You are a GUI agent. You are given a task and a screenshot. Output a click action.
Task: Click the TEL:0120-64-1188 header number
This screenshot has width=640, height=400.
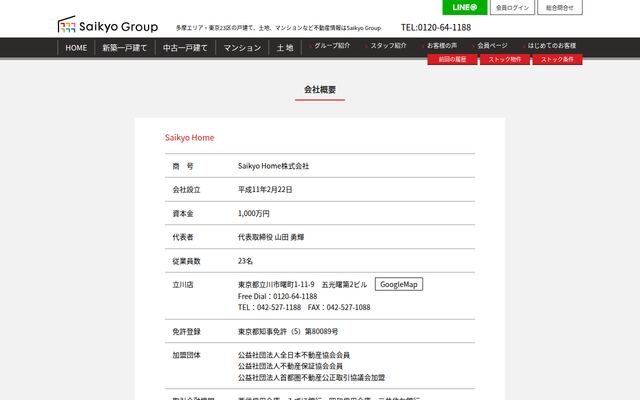point(436,27)
